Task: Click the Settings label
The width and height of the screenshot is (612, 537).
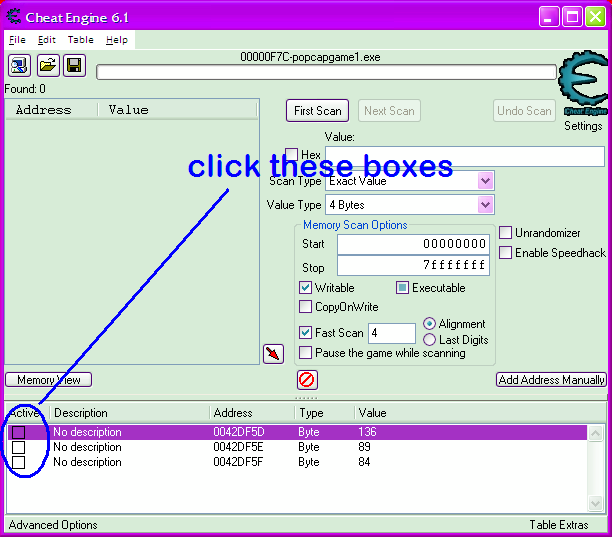Action: [x=583, y=126]
